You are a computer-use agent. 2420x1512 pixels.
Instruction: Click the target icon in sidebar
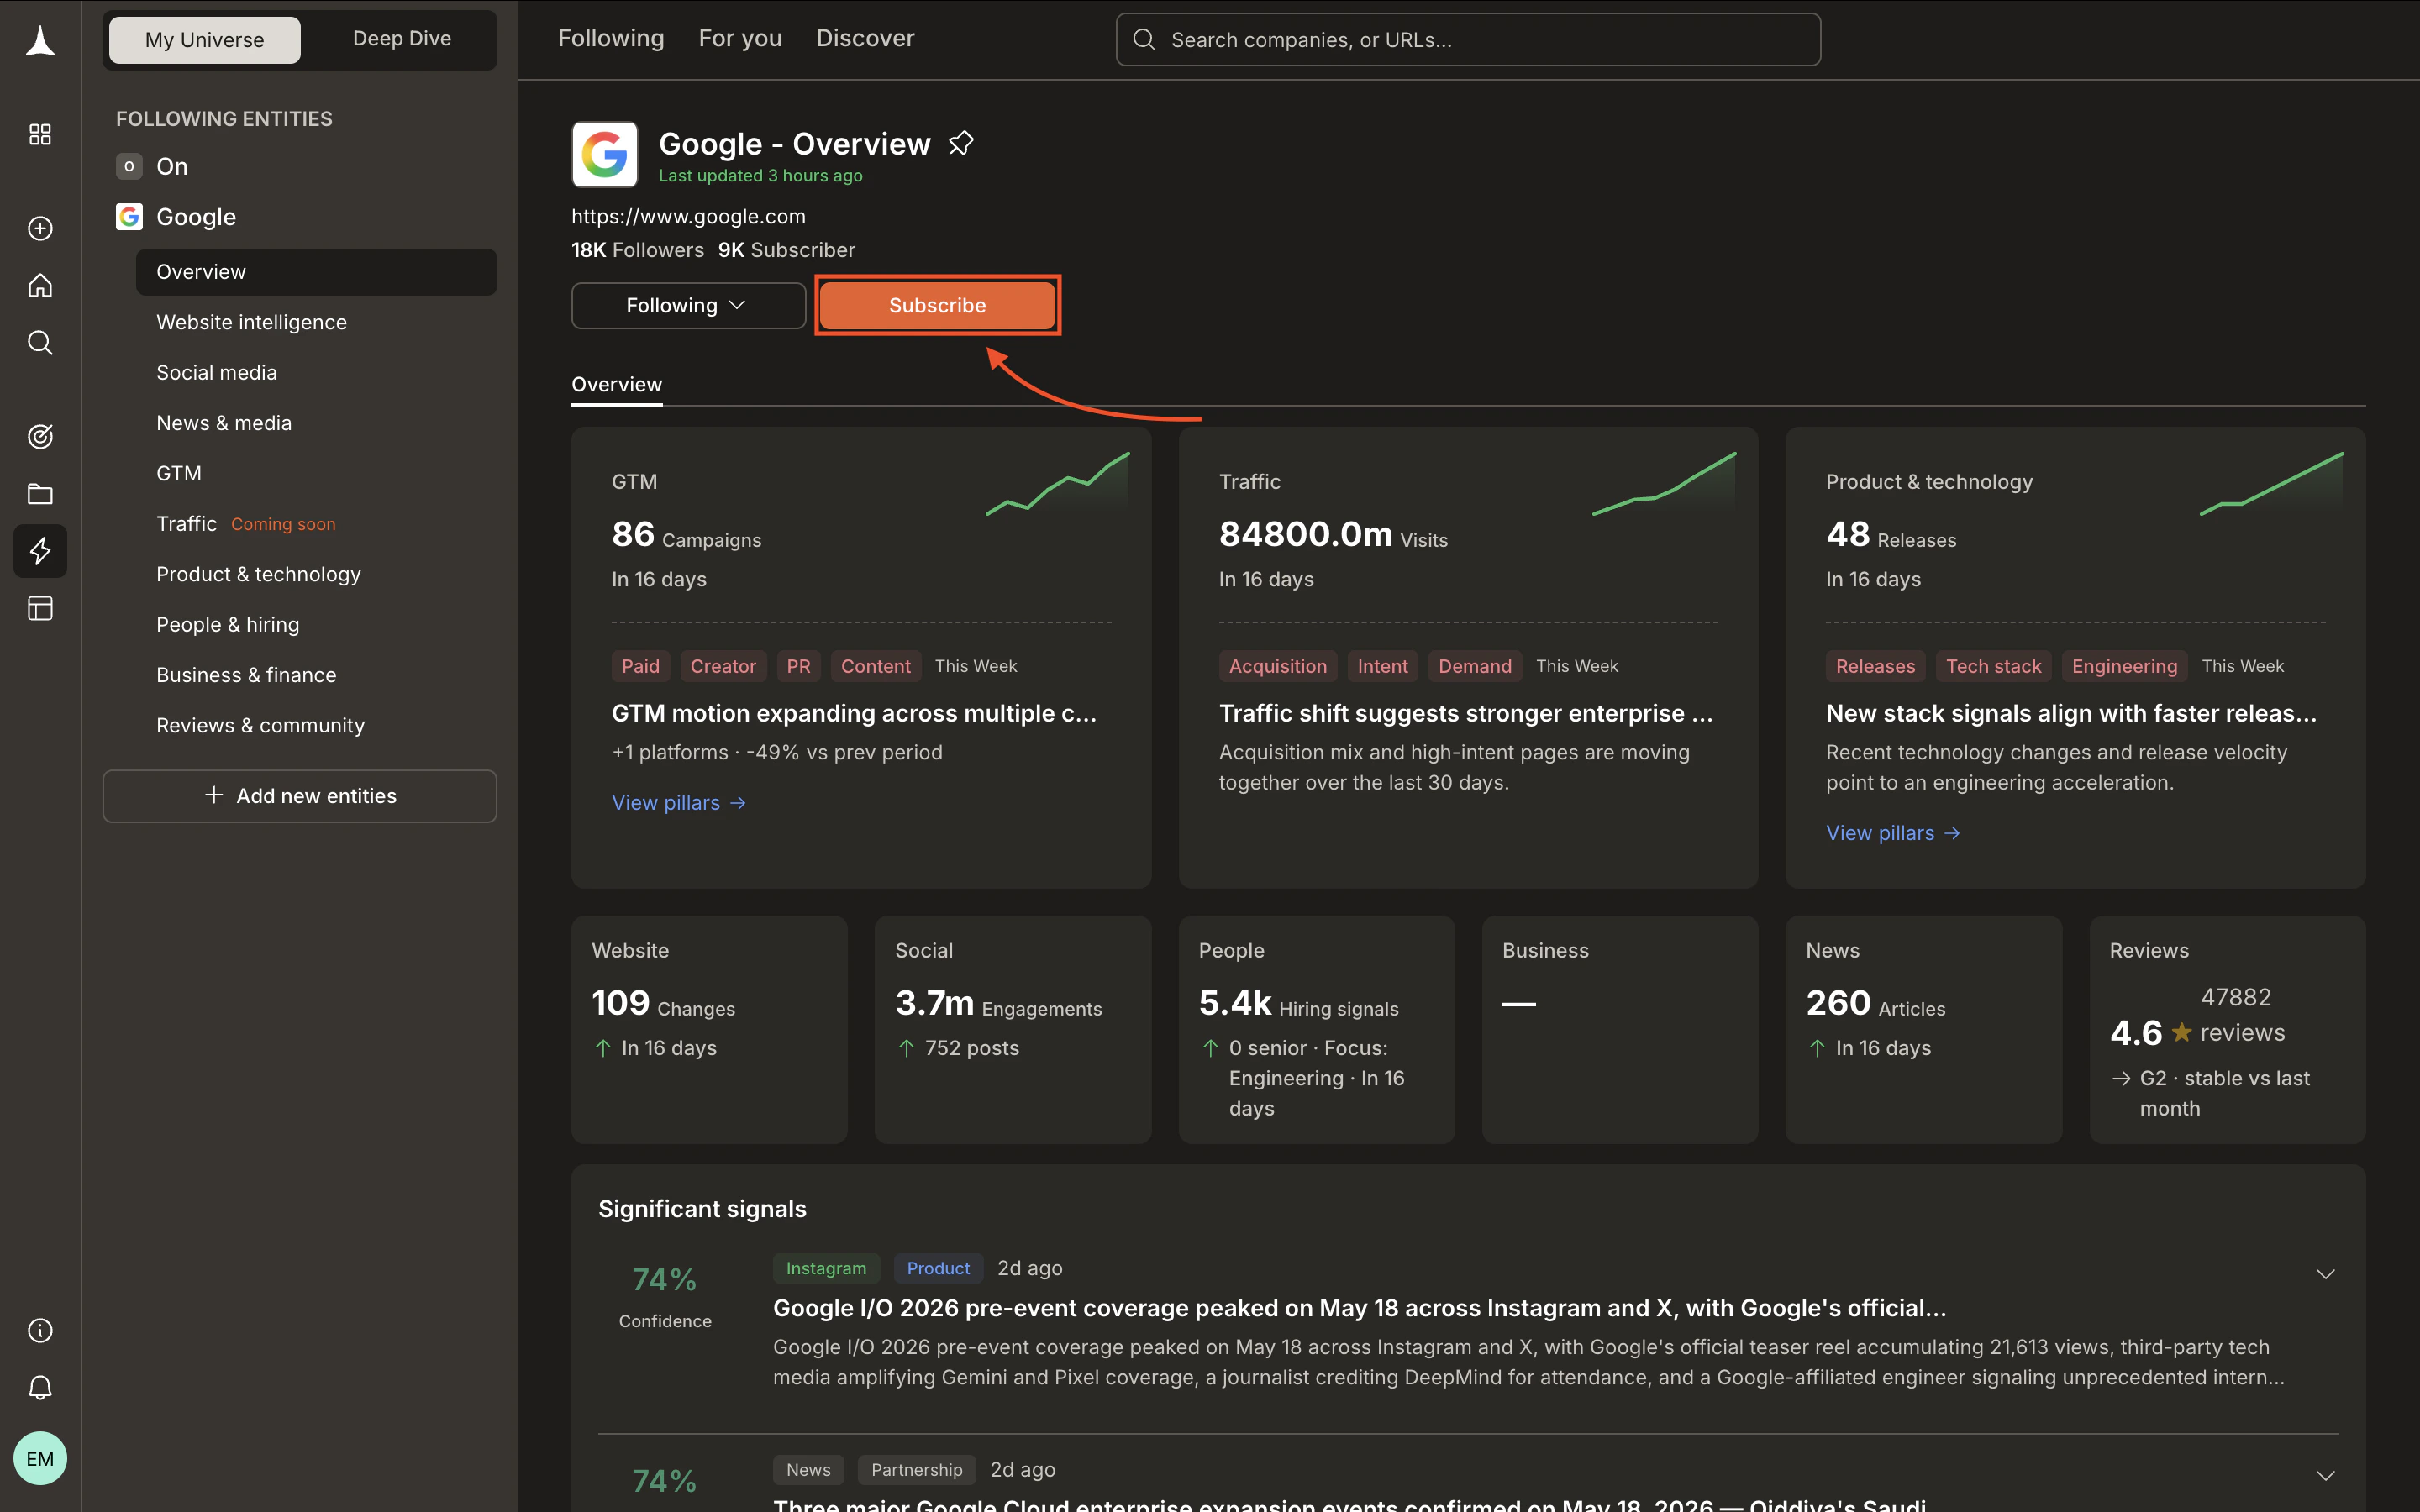[40, 436]
